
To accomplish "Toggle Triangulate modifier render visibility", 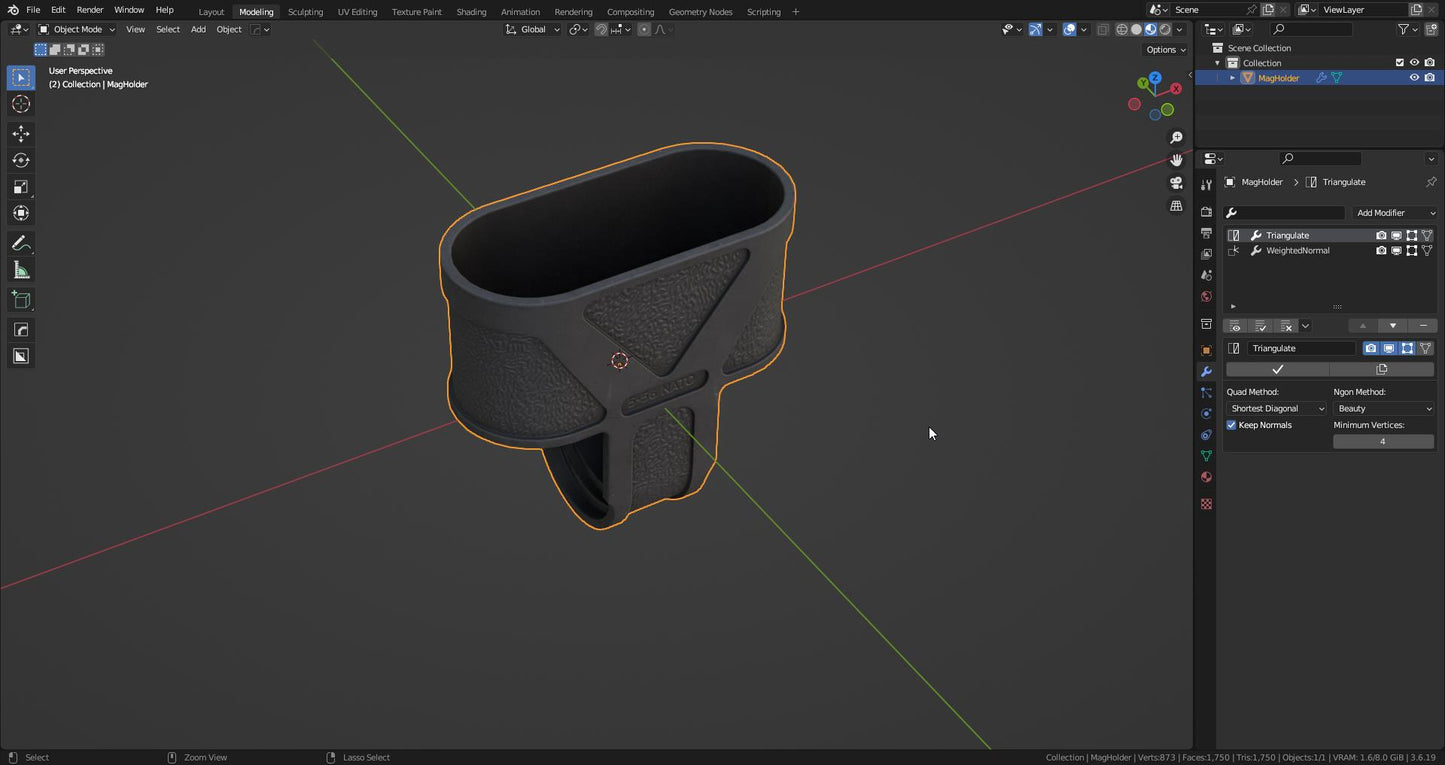I will point(1381,236).
